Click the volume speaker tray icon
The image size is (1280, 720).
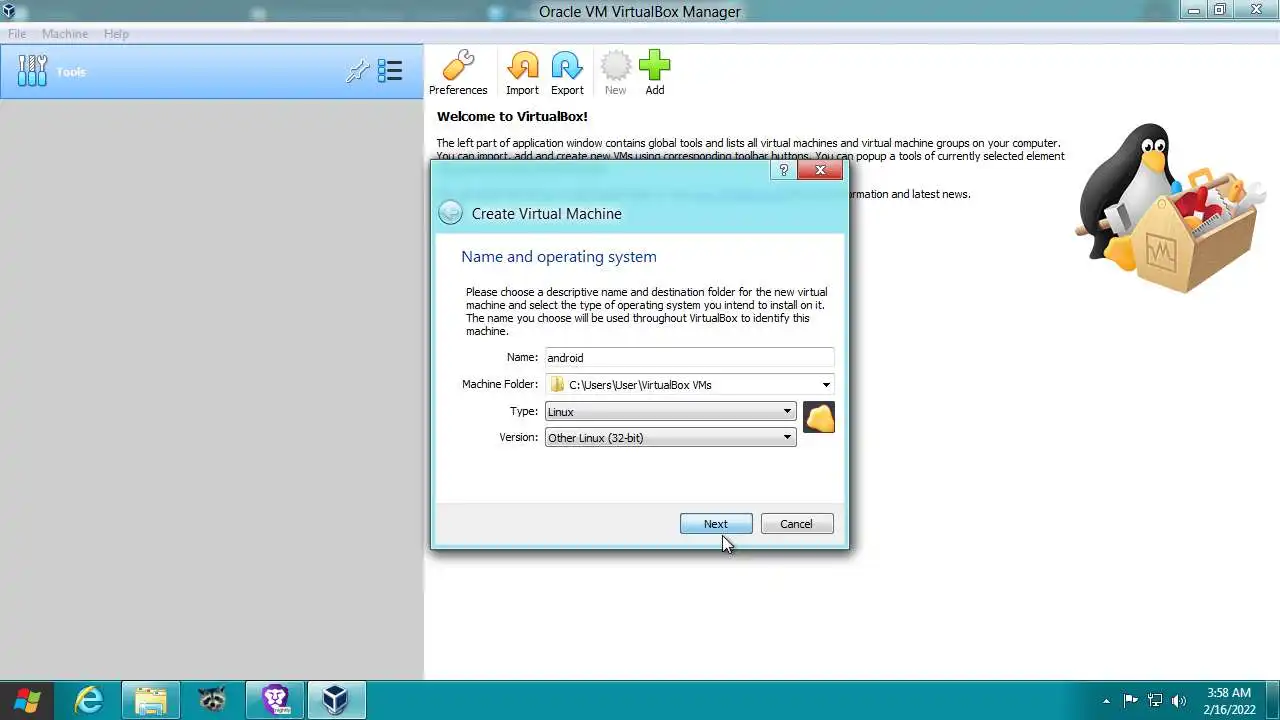[x=1179, y=700]
